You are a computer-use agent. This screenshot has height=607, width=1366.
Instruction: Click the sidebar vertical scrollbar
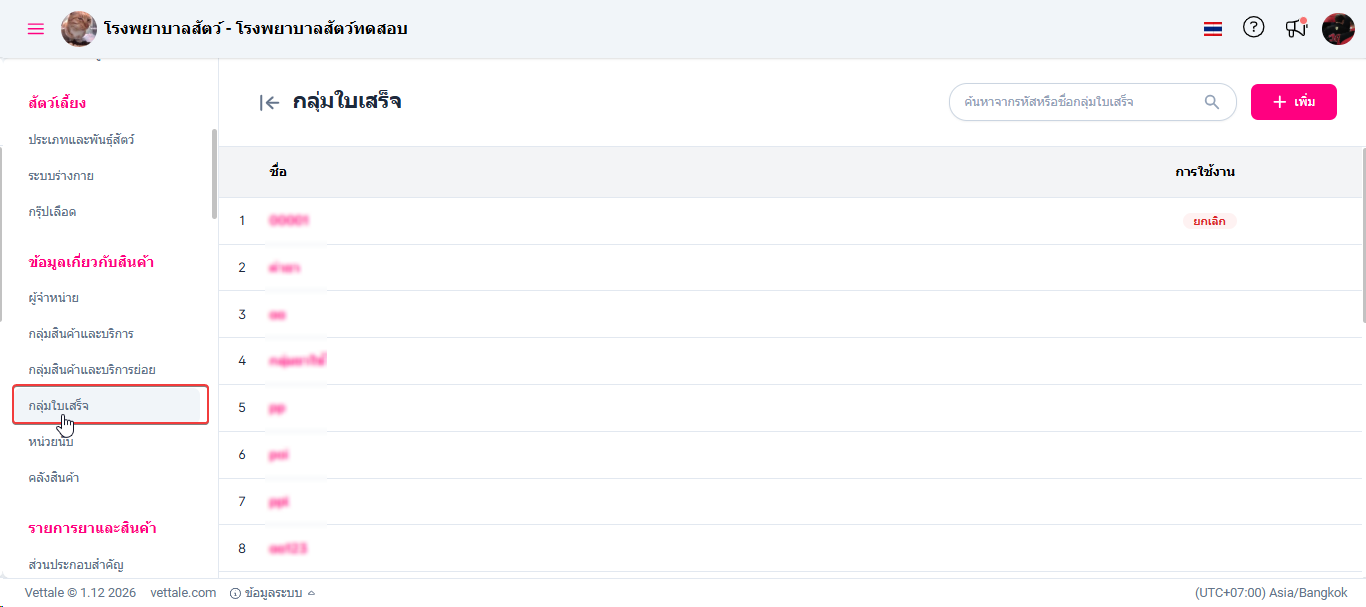click(214, 173)
